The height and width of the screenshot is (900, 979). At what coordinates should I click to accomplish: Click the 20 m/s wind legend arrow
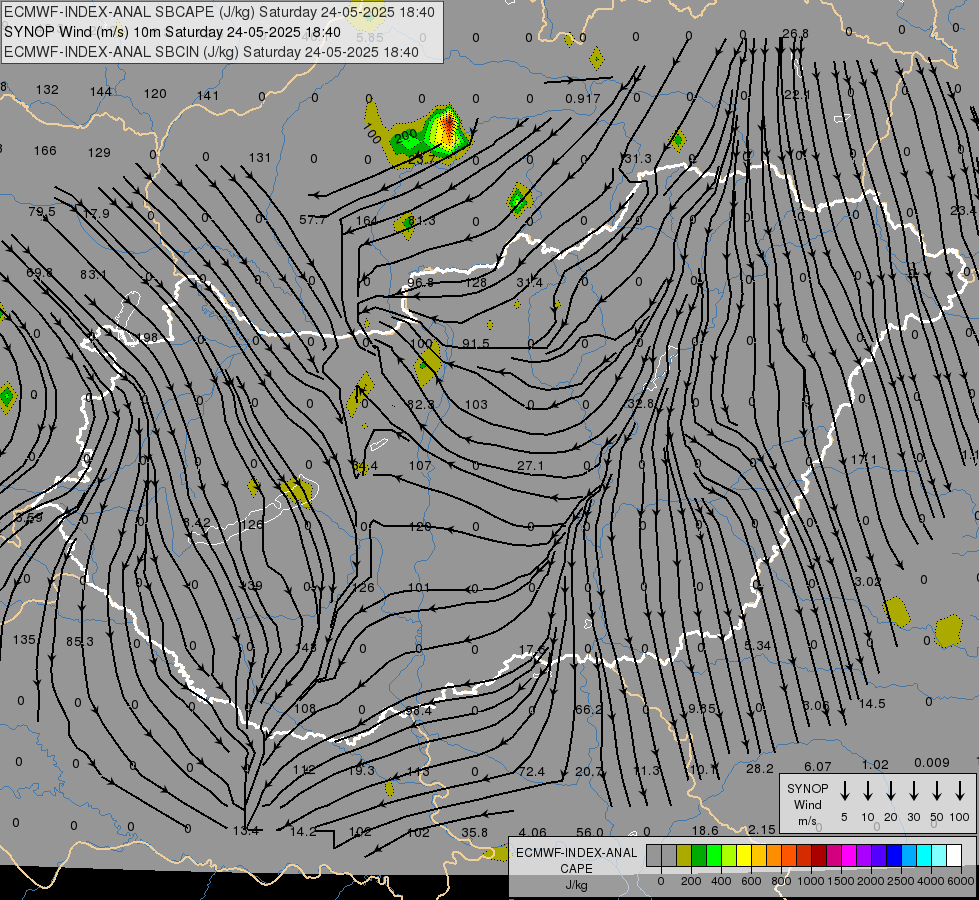[891, 791]
